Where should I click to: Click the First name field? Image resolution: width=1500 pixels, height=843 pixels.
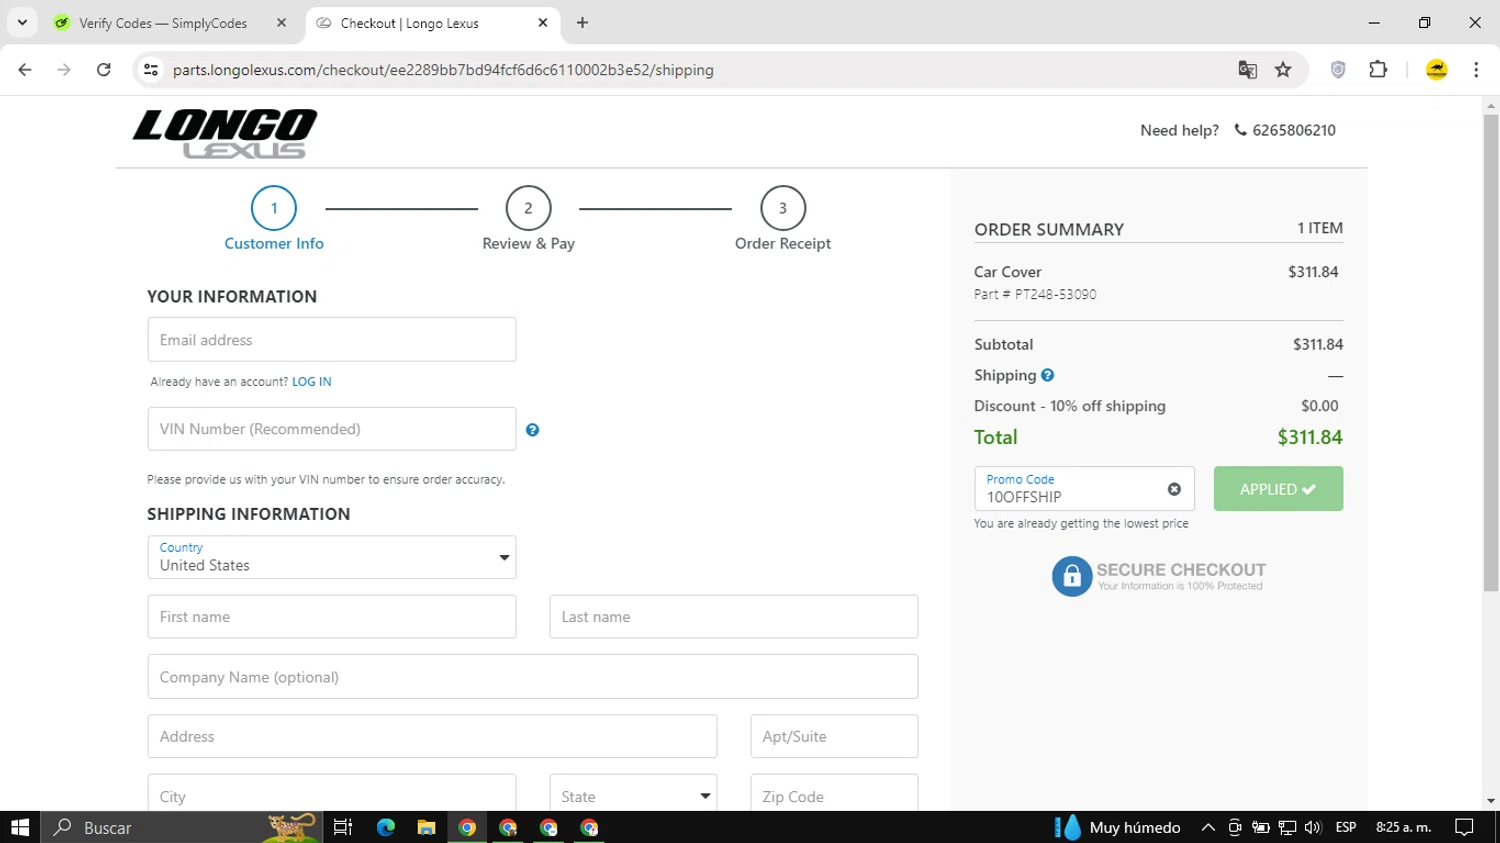pos(332,617)
